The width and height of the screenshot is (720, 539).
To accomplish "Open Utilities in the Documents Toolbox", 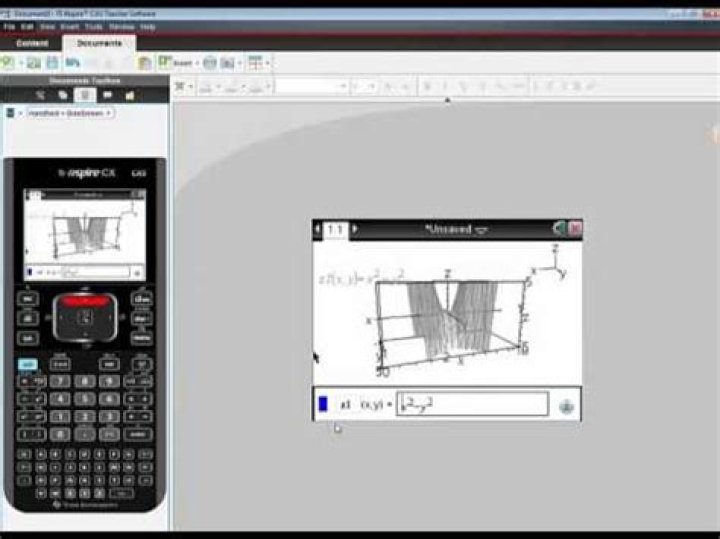I will 107,95.
